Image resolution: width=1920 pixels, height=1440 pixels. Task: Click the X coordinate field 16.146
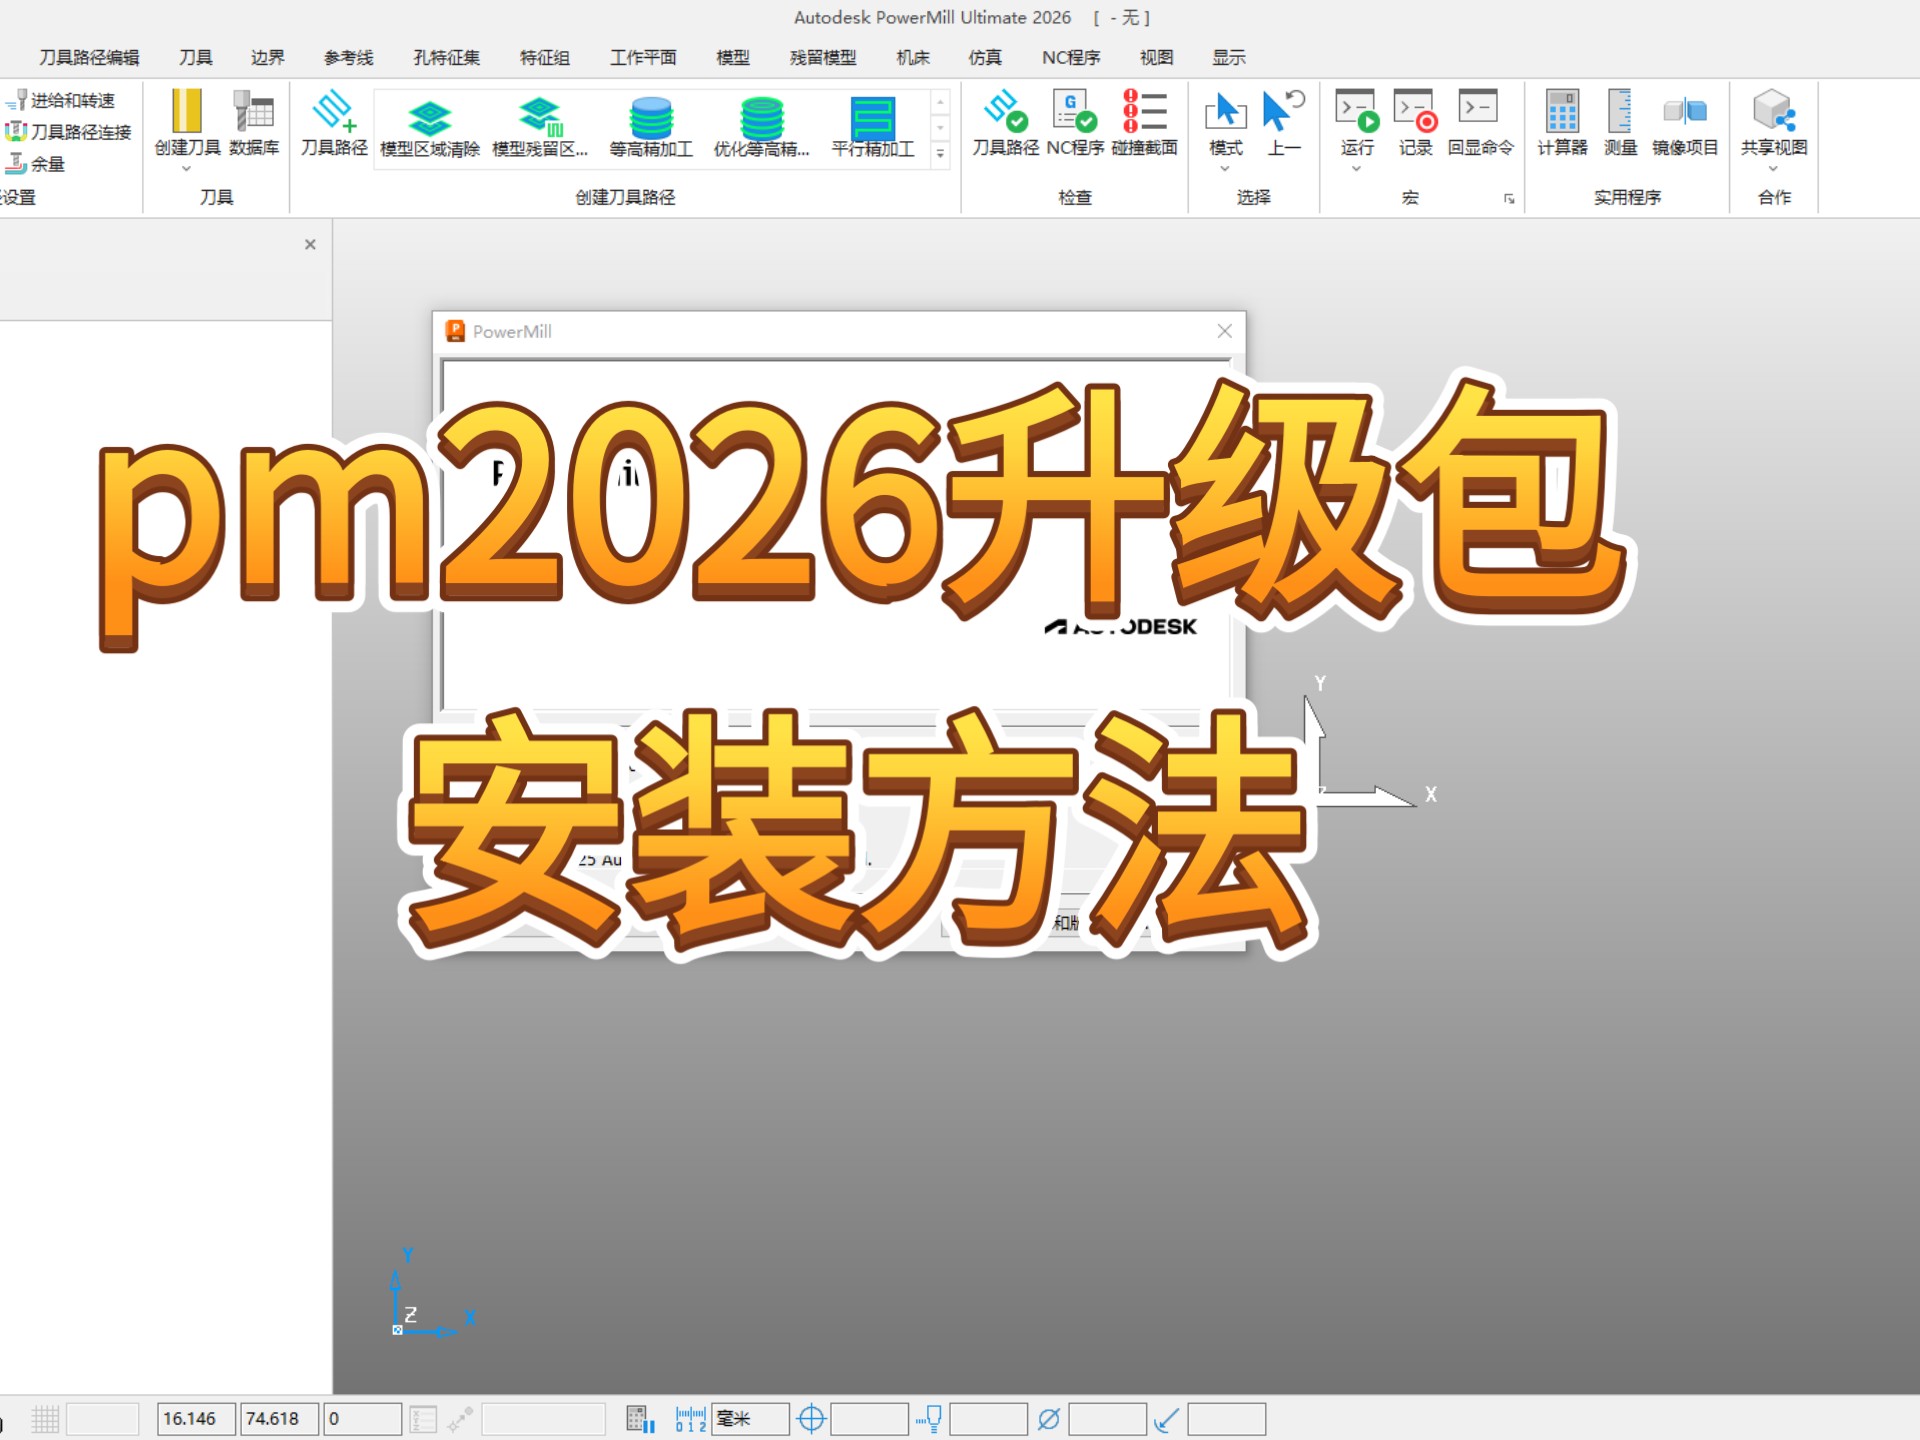[x=196, y=1419]
